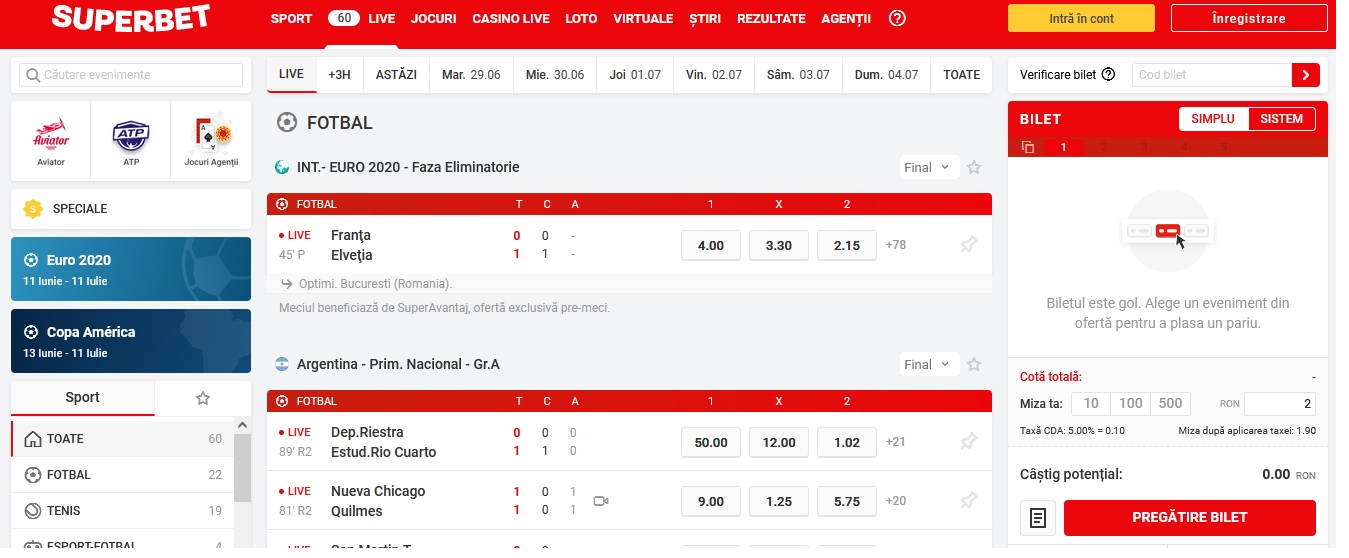
Task: Set stake to 10 quick button
Action: [x=1091, y=404]
